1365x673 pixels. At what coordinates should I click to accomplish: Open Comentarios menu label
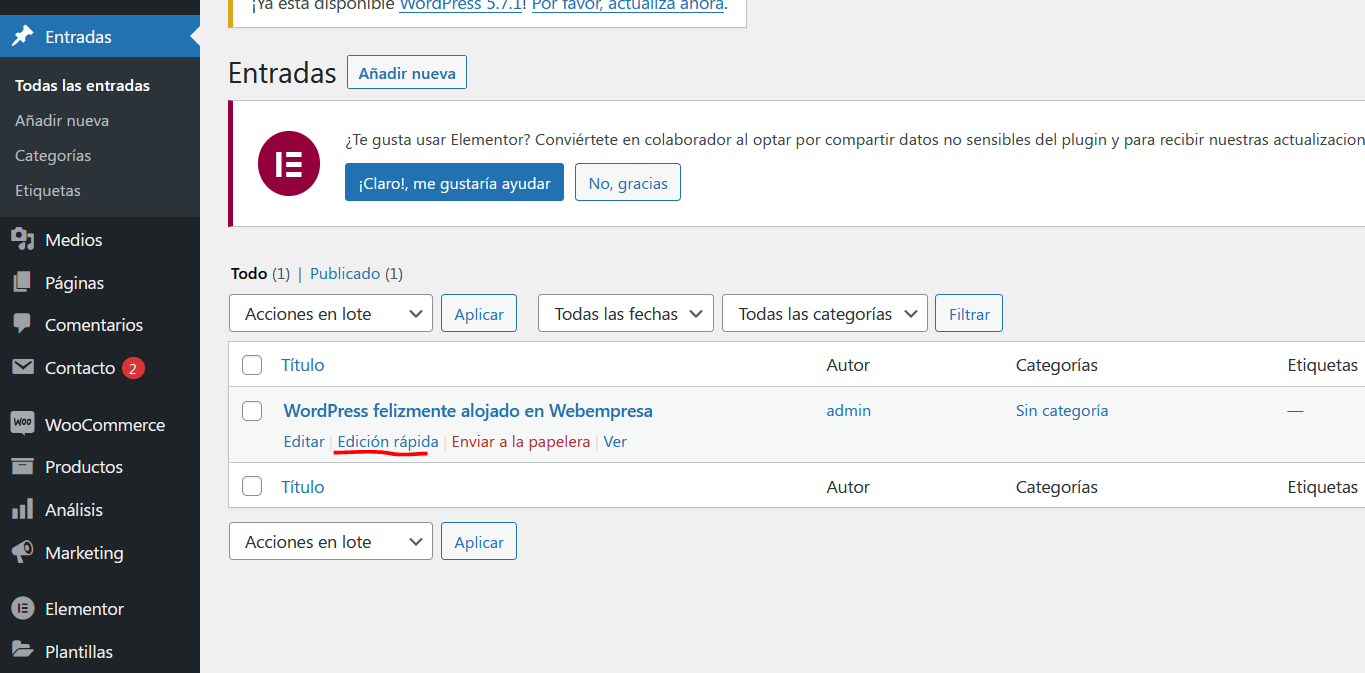tap(94, 325)
